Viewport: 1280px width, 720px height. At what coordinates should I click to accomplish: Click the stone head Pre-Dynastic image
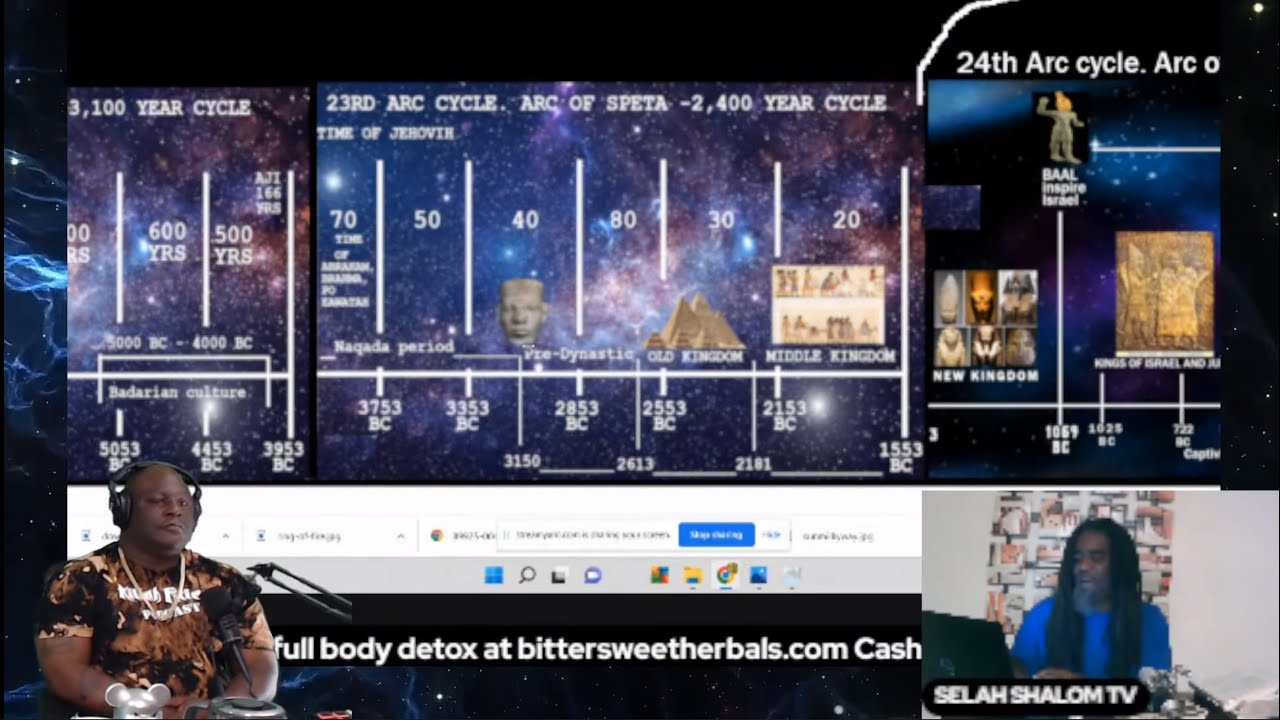pyautogui.click(x=521, y=311)
